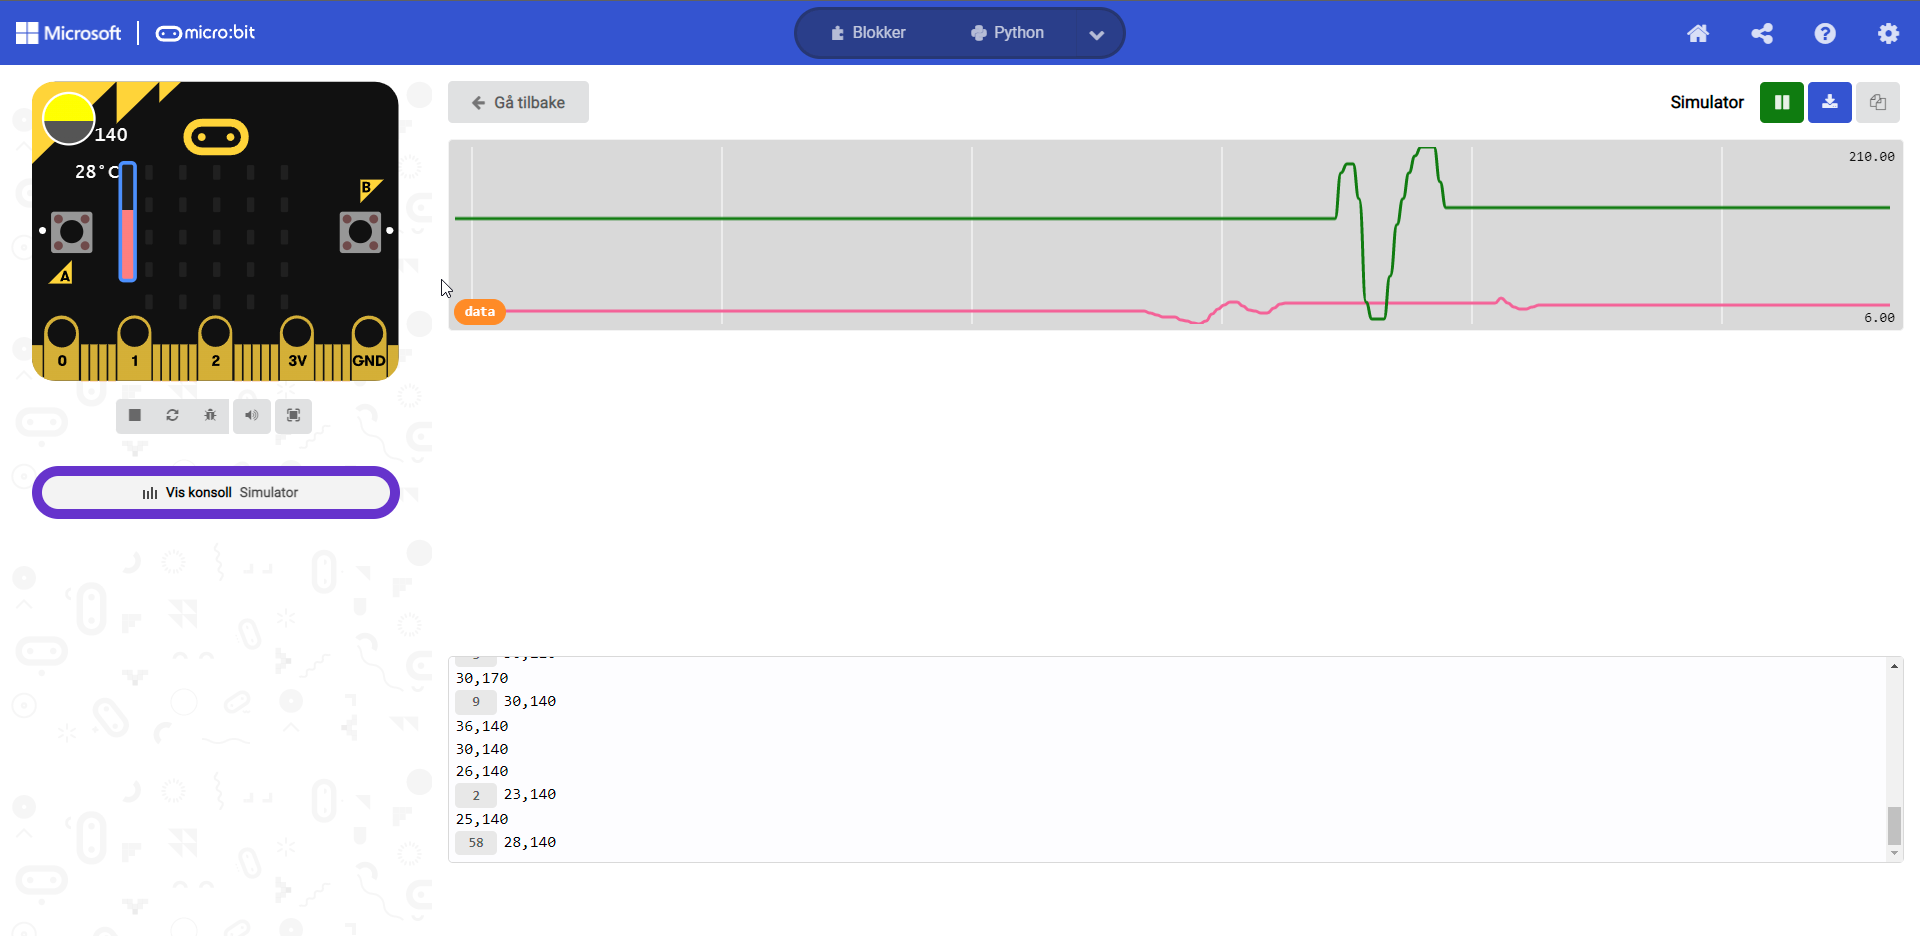Click the chart minimum value 6.00
Screen dimensions: 1920x936
[x=1879, y=318]
